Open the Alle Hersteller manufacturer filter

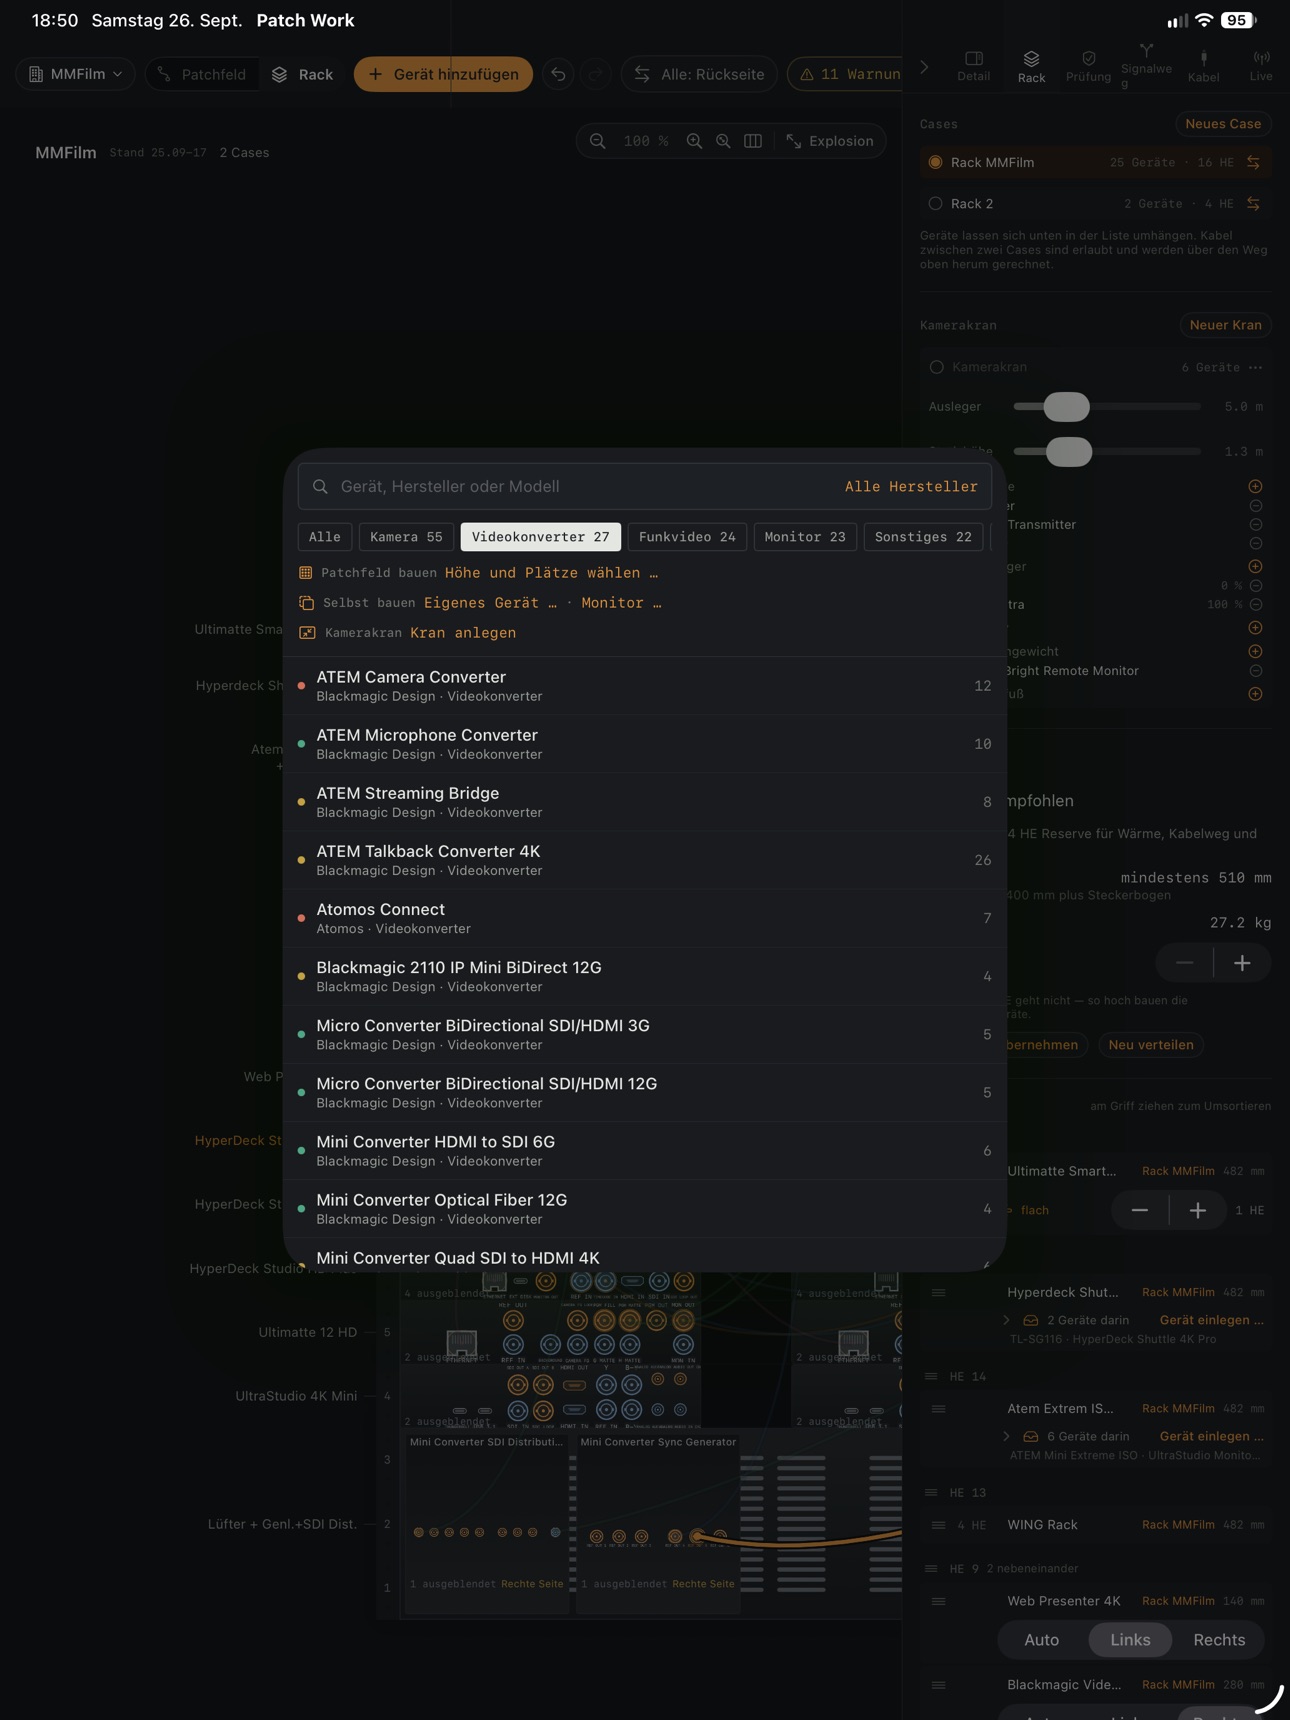click(911, 486)
